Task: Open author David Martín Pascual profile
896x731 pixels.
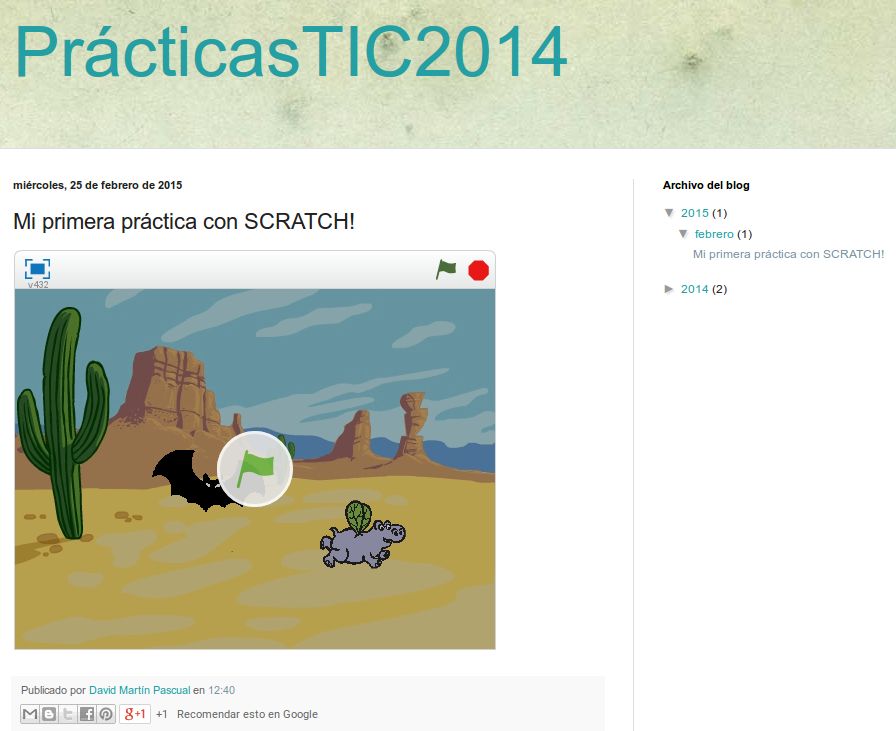Action: pos(139,690)
